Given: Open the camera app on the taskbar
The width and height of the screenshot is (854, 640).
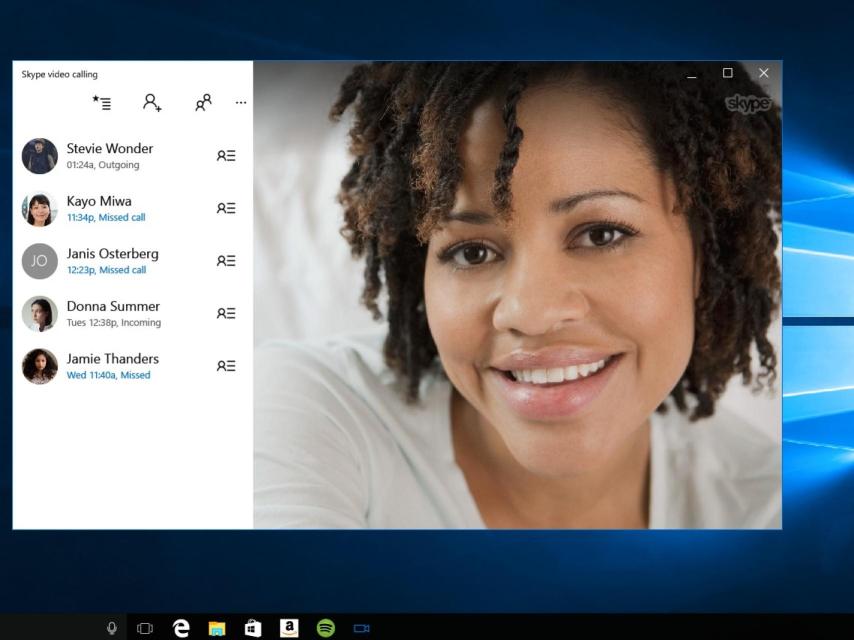Looking at the screenshot, I should [360, 627].
